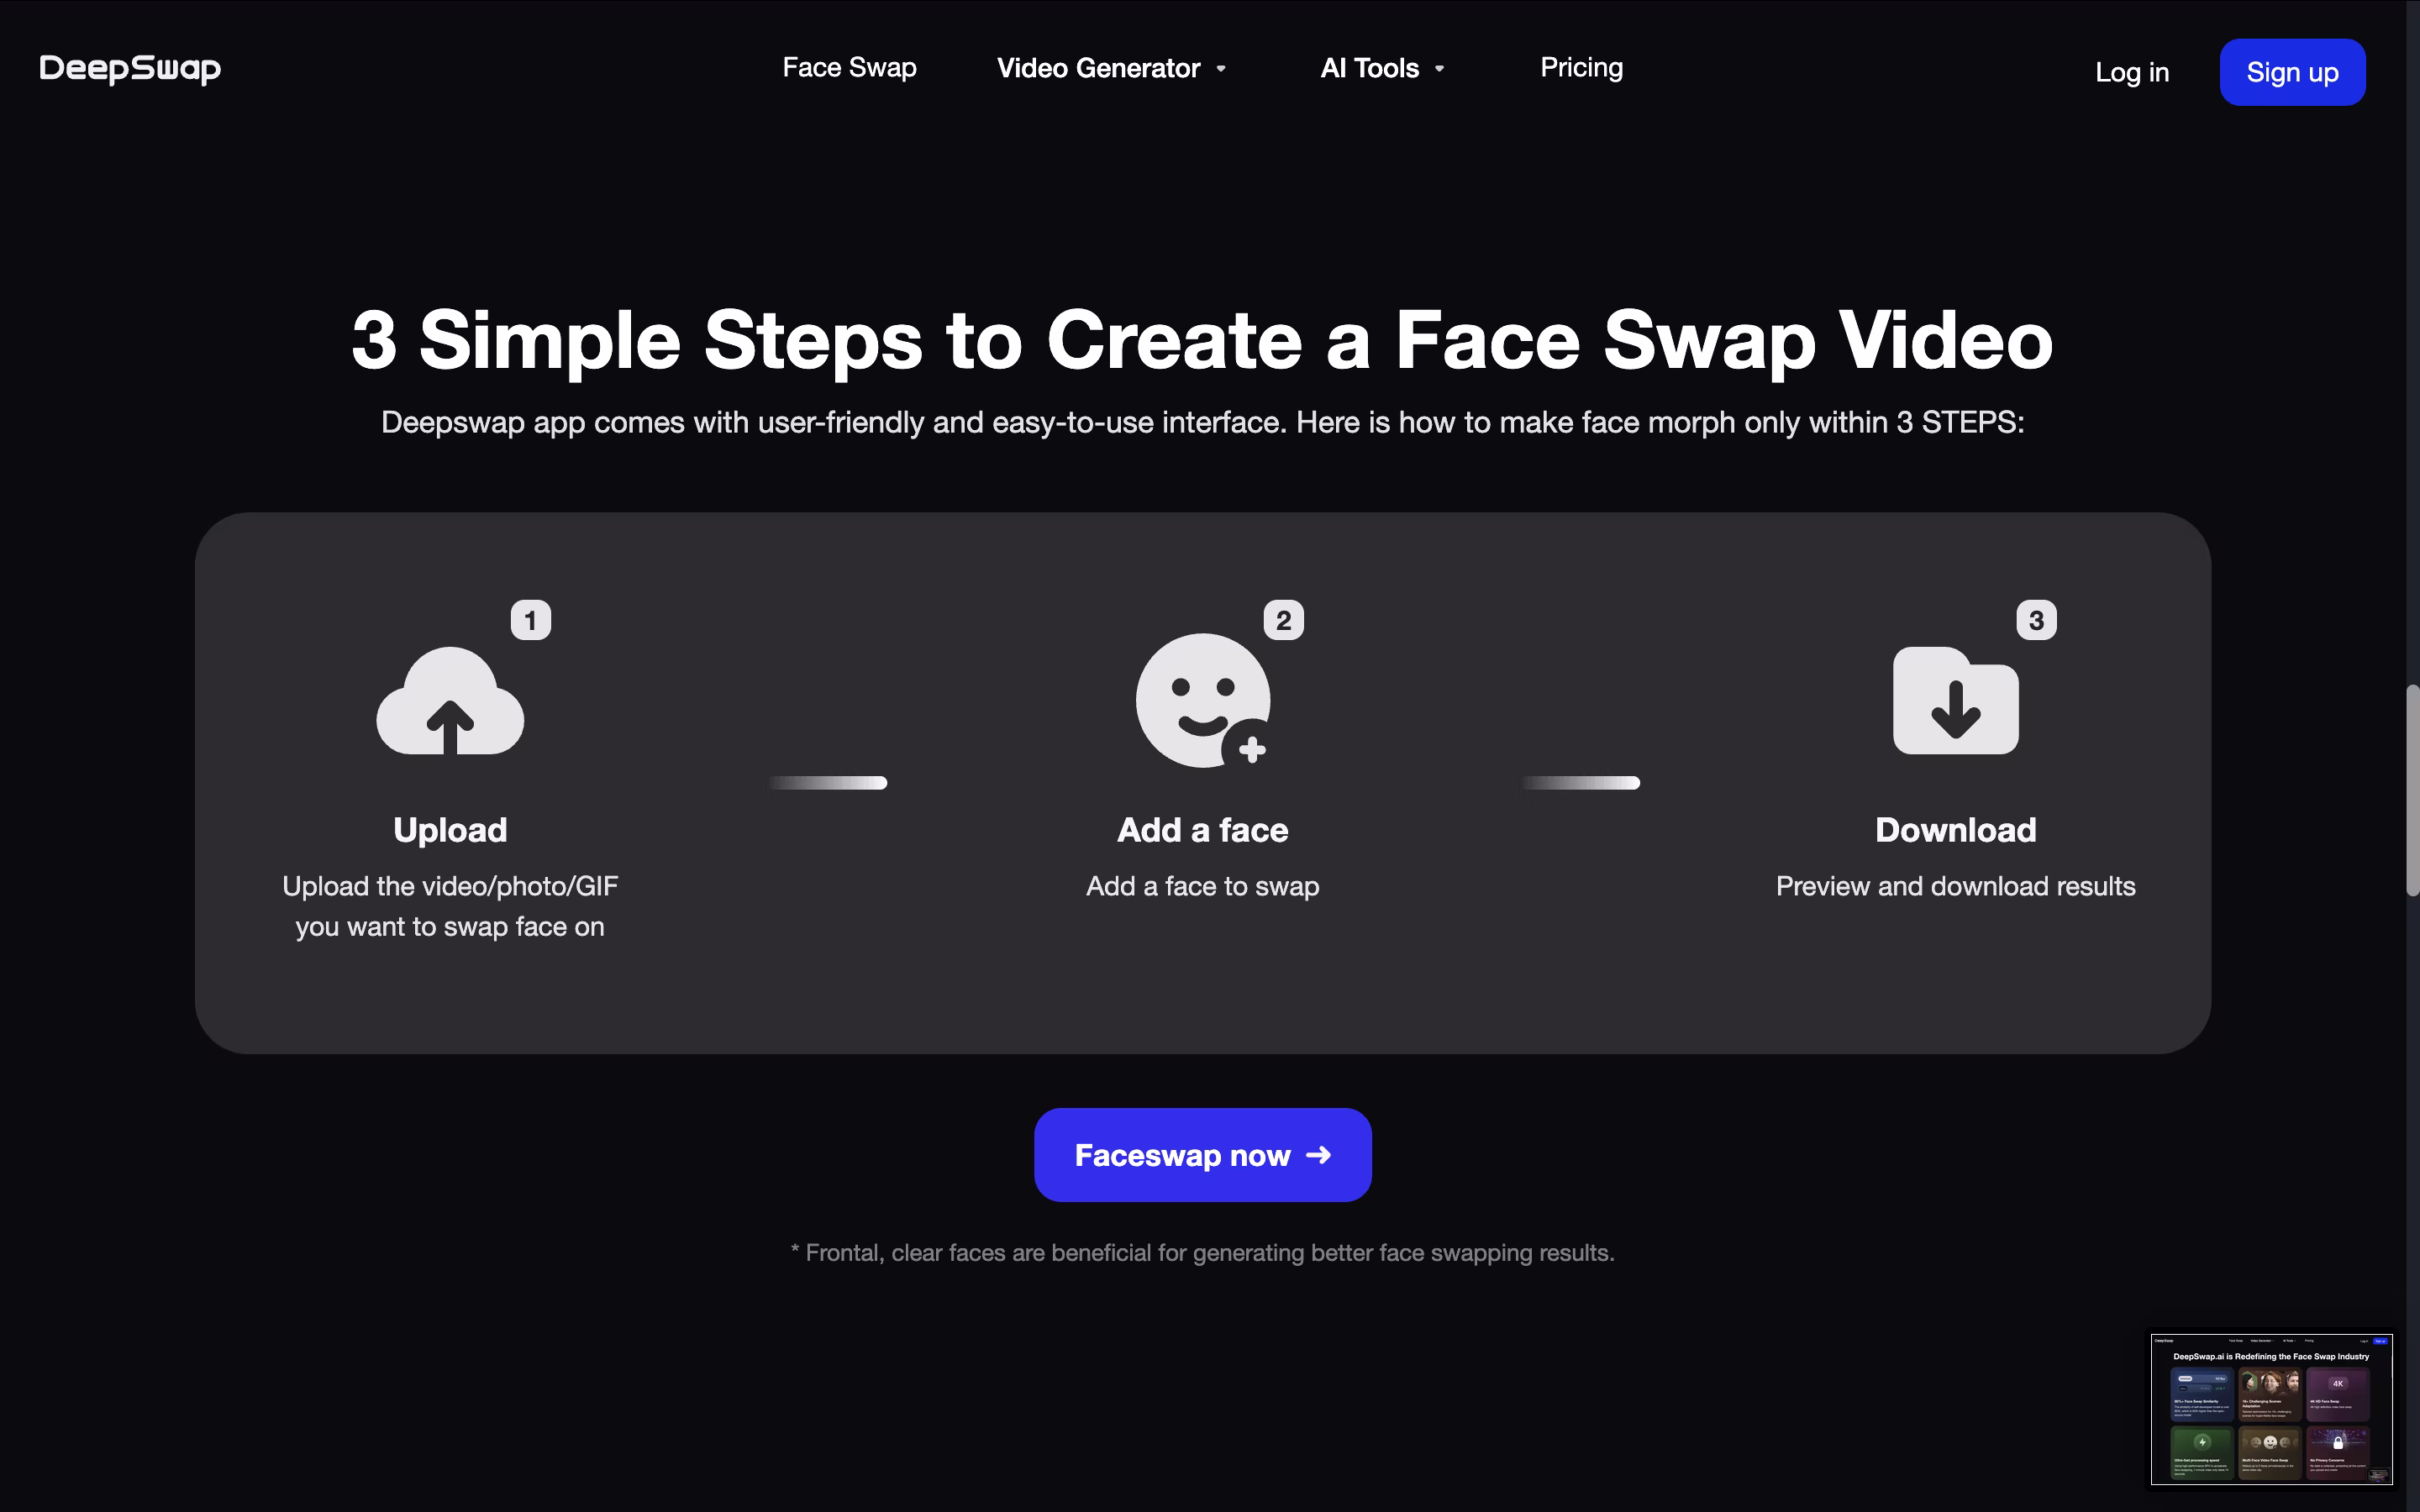Screen dimensions: 2420x1512
Task: Click the Sign up button
Action: pos(2292,72)
